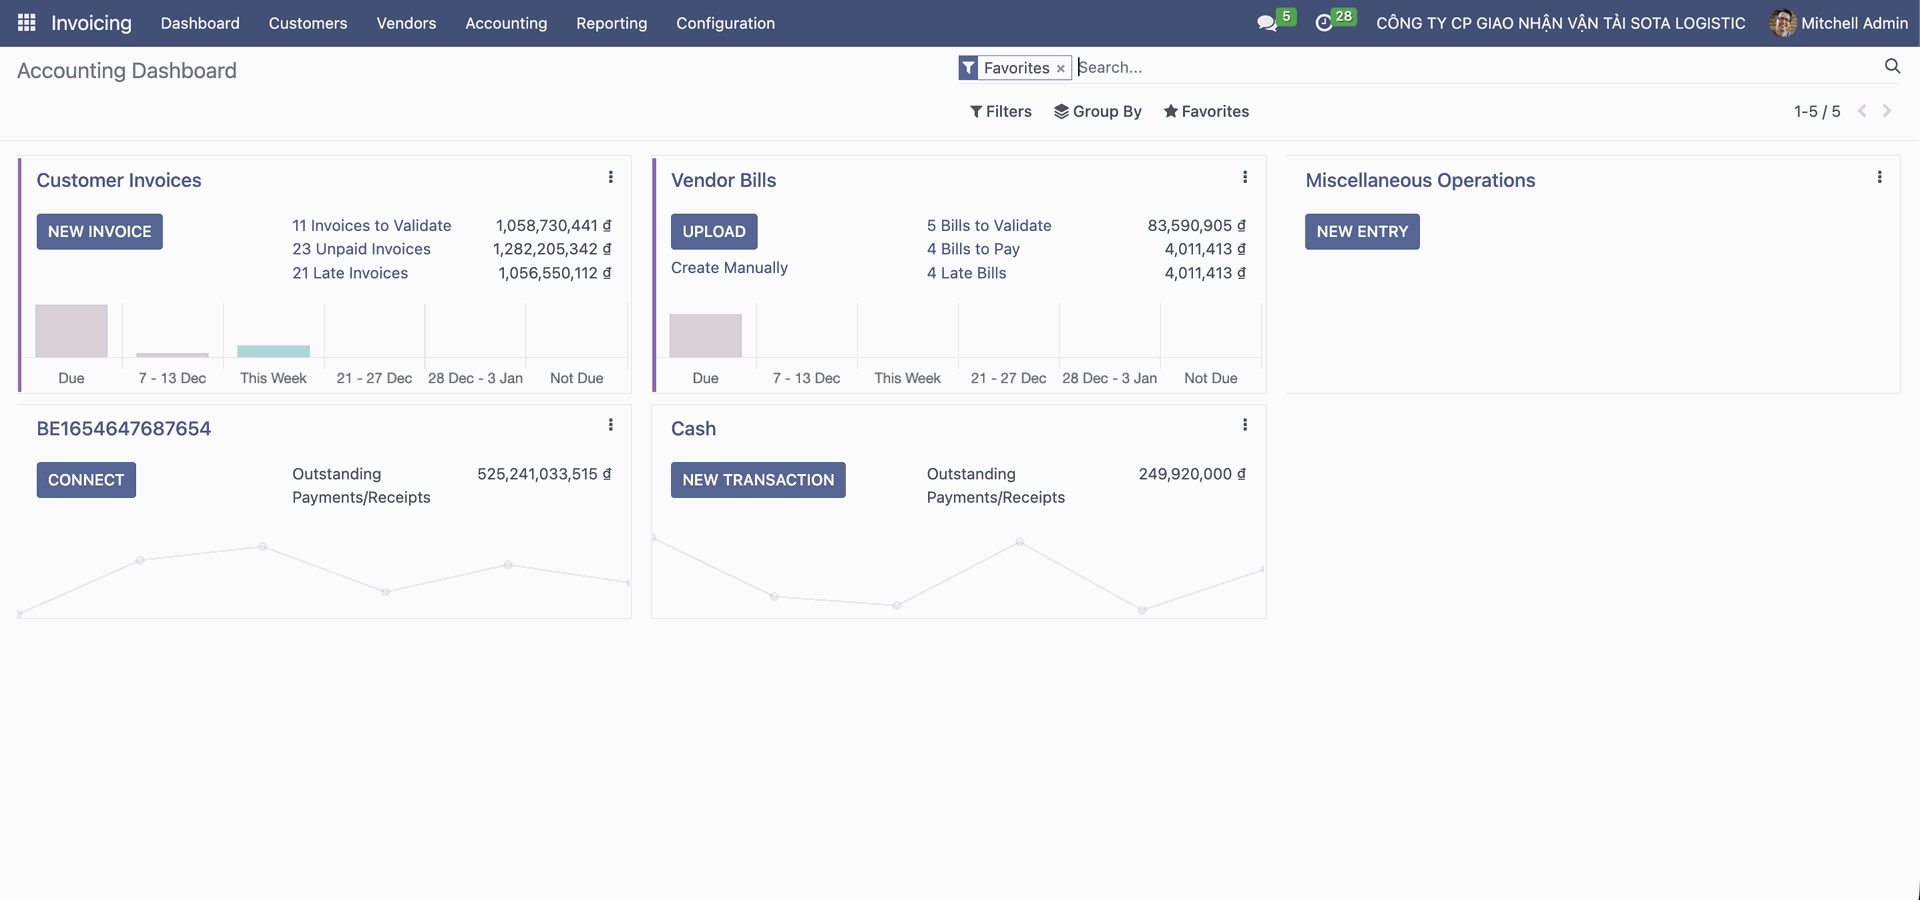Open the chat messages icon with badge 5
The height and width of the screenshot is (900, 1920).
1267,23
